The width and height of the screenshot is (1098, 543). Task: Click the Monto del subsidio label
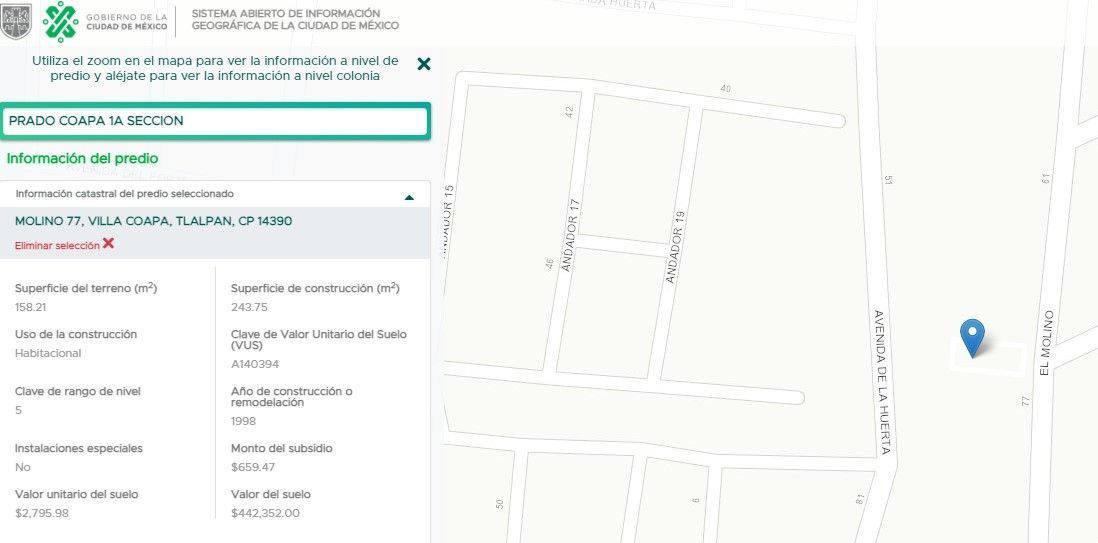click(282, 448)
